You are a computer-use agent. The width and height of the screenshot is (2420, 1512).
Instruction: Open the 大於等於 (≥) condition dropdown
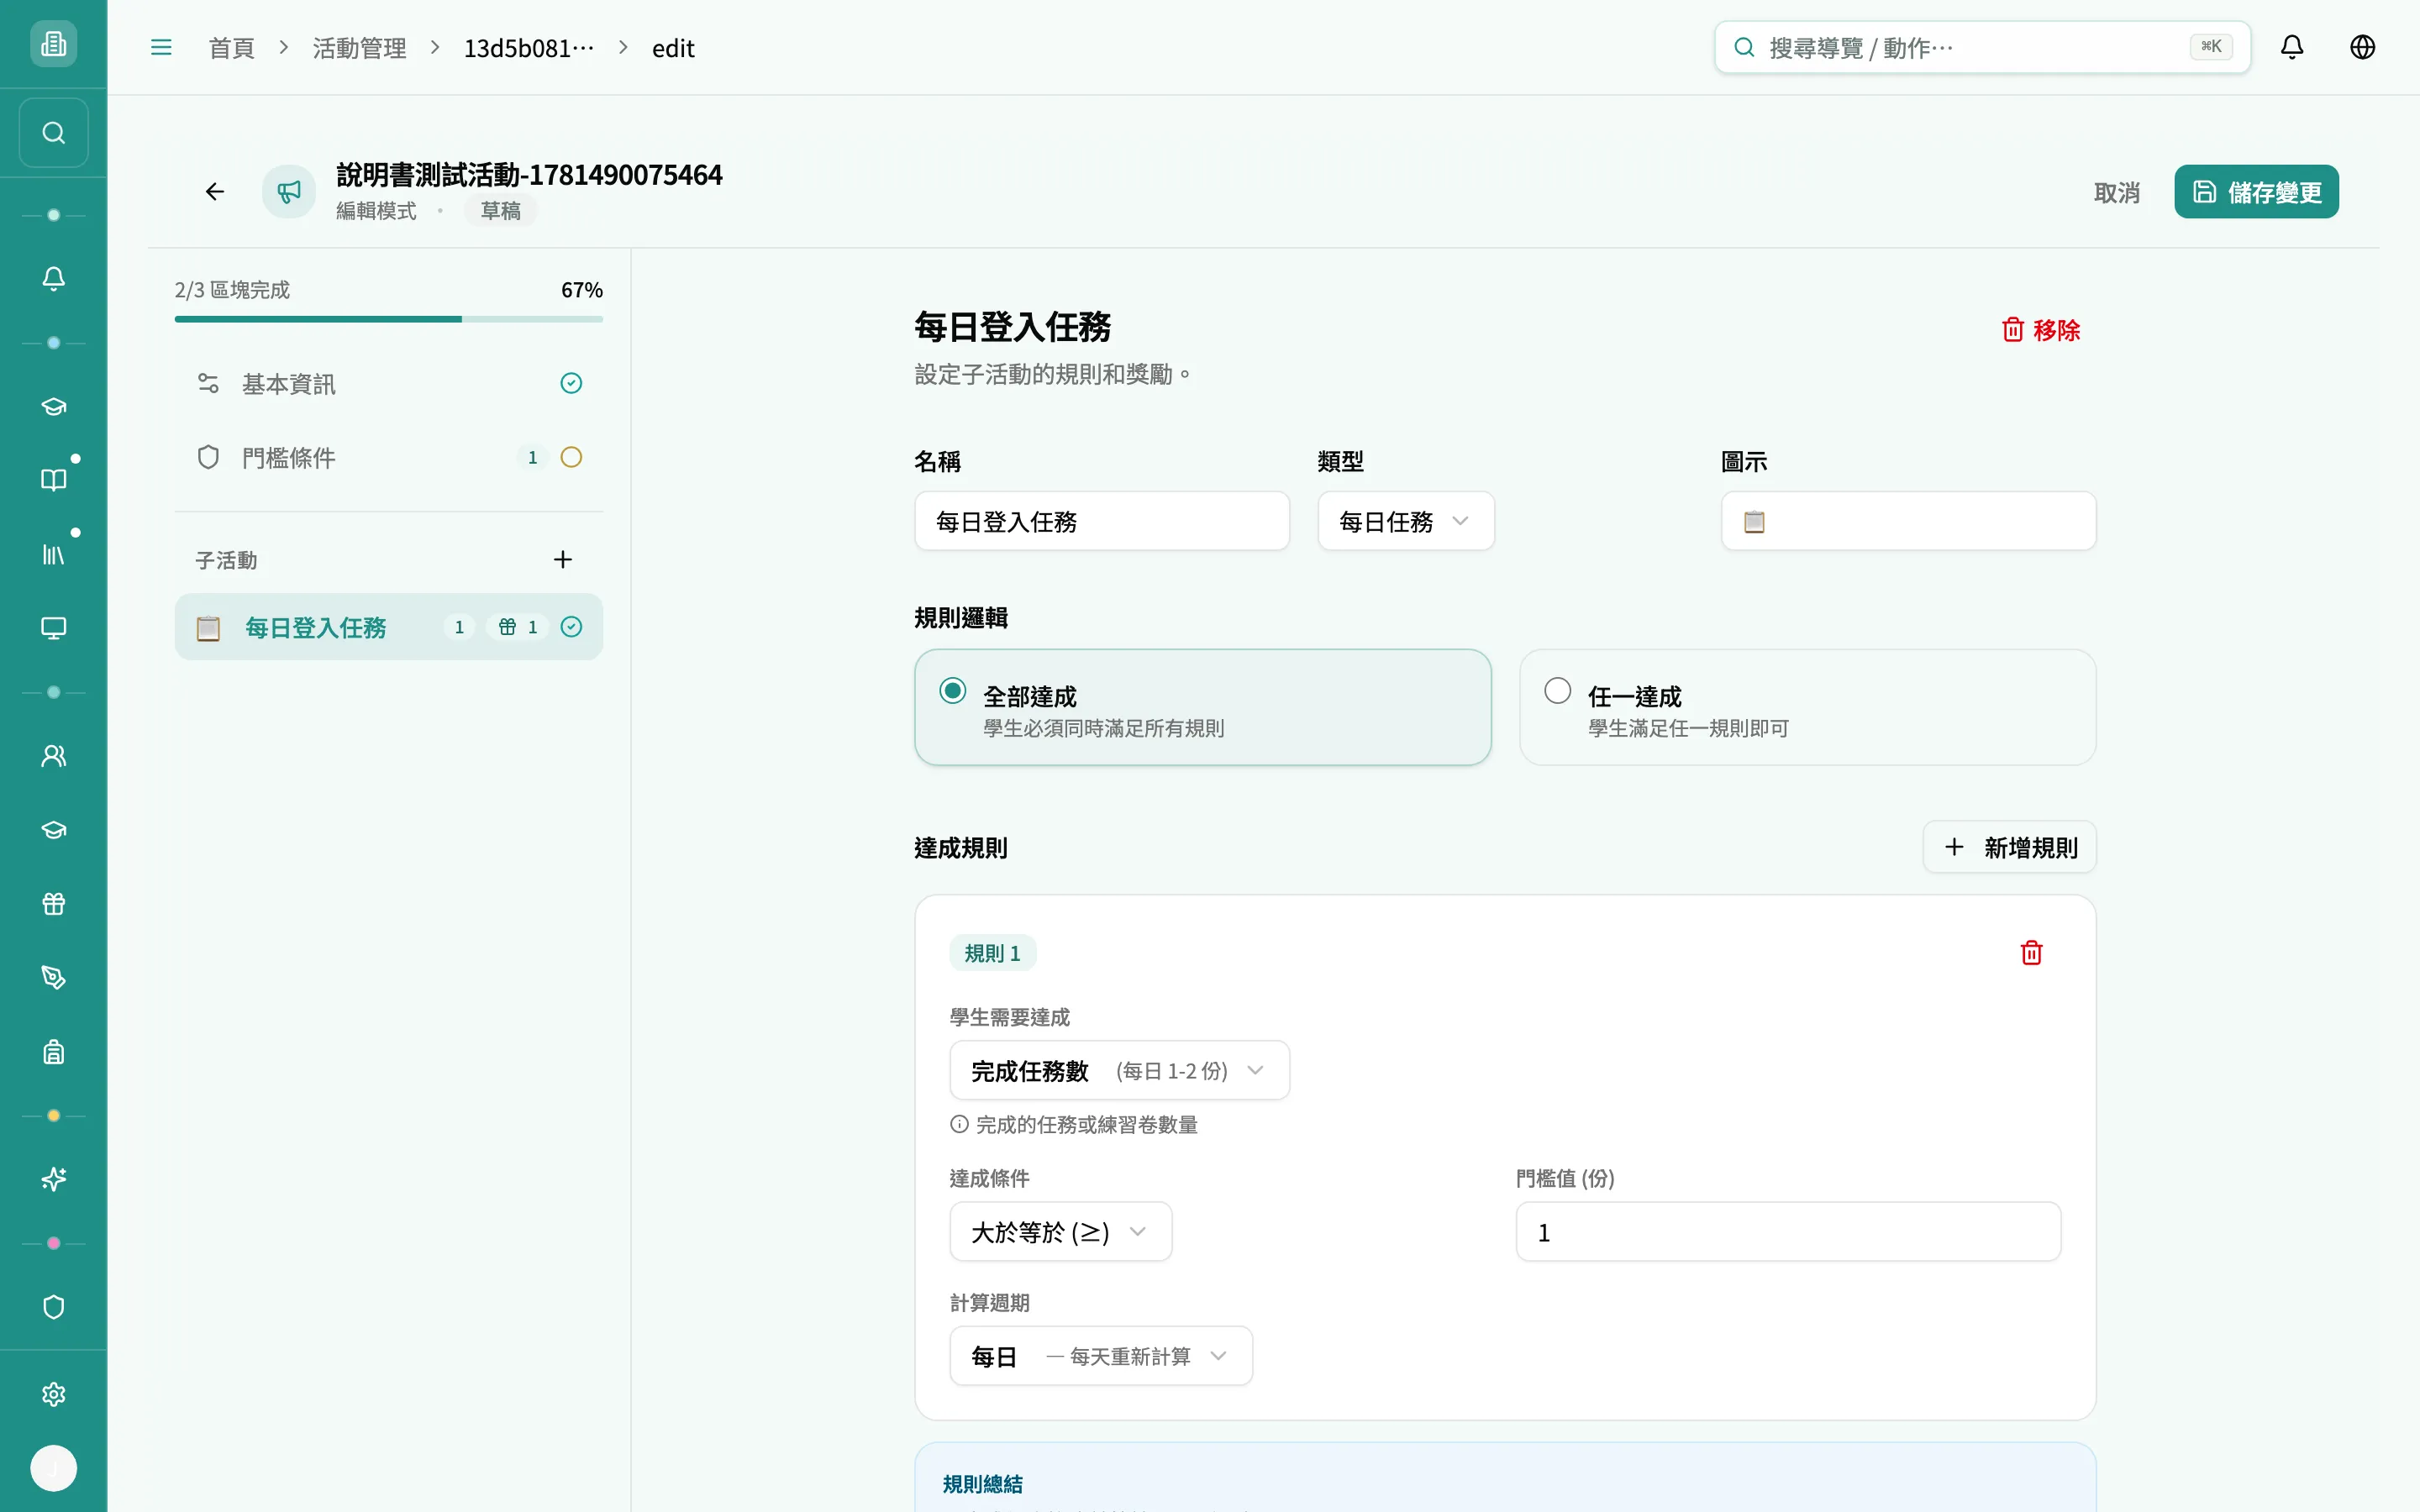click(x=1060, y=1232)
